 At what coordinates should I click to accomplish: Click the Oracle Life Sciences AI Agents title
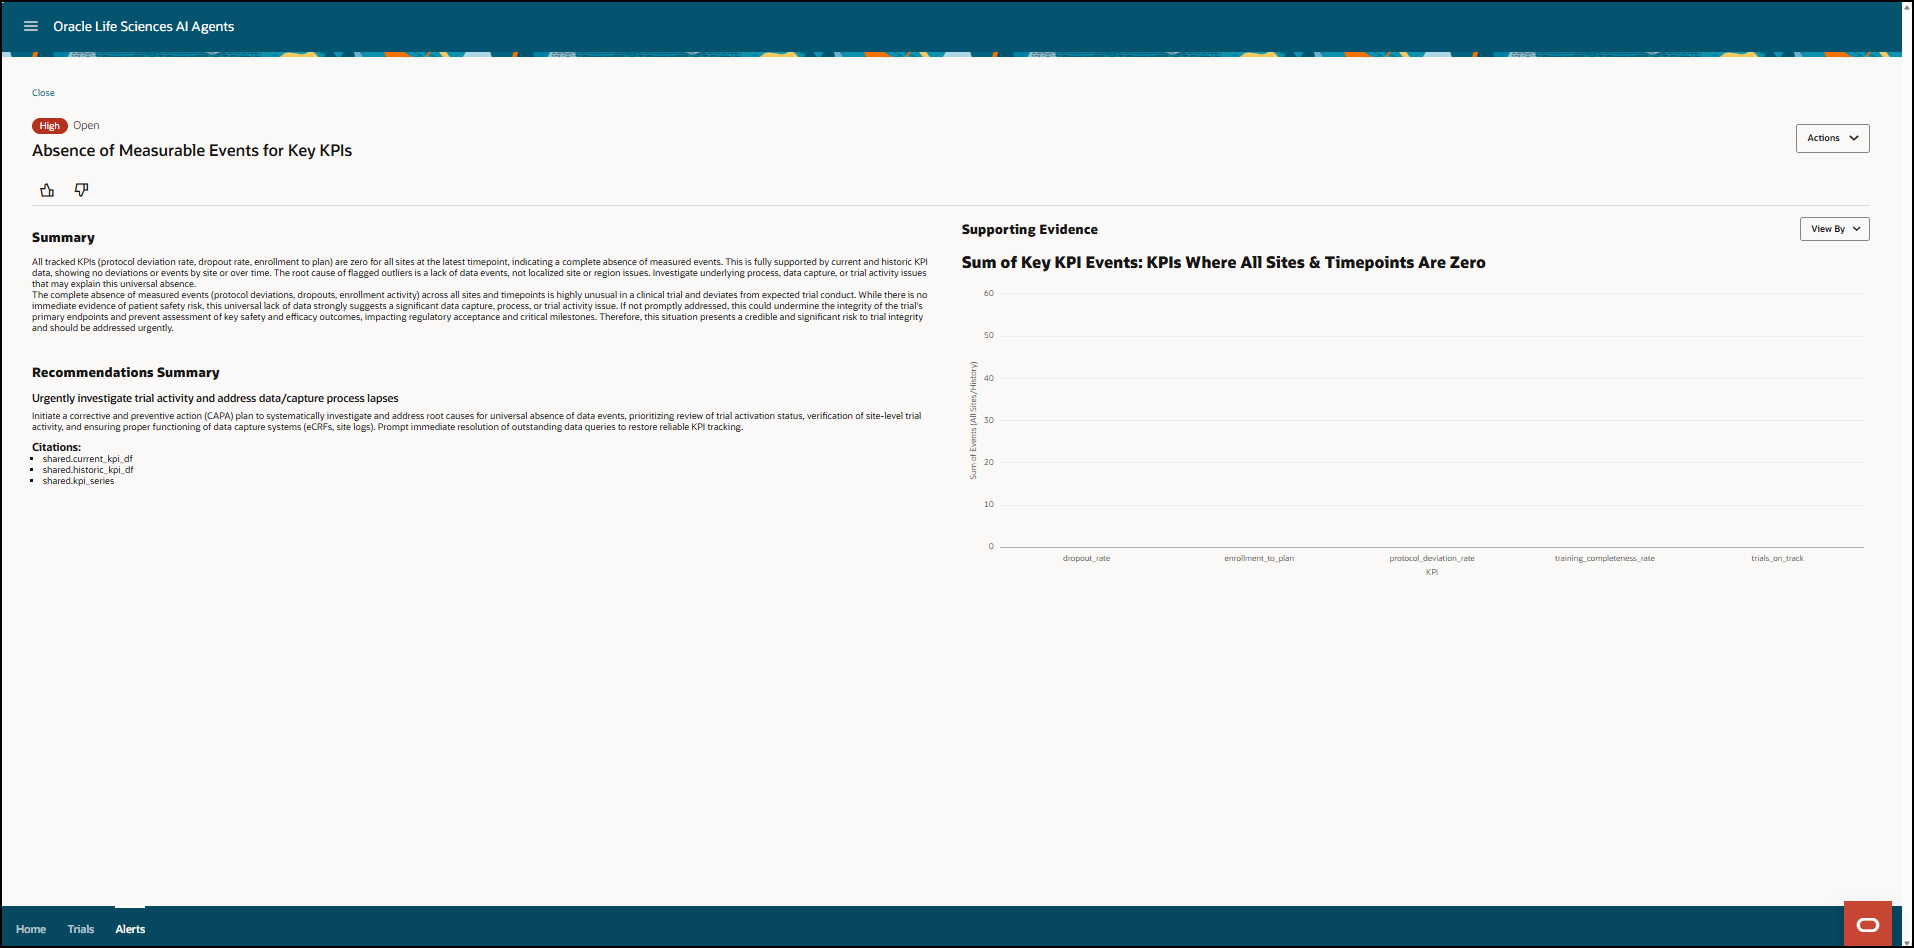(x=144, y=26)
